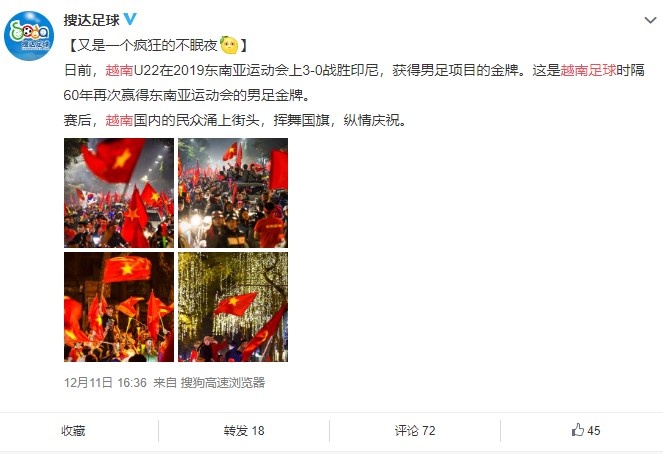Open the post timestamp 12月11日 16:36

pyautogui.click(x=105, y=383)
